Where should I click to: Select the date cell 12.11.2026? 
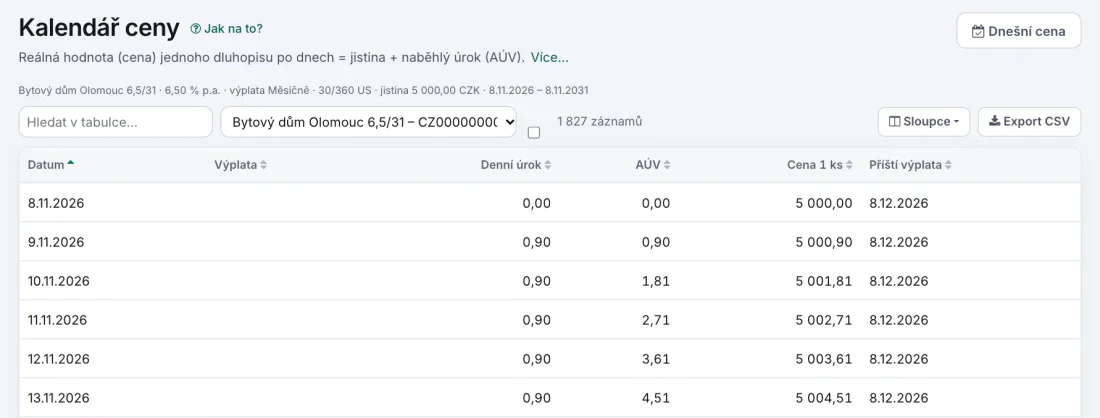pos(59,359)
